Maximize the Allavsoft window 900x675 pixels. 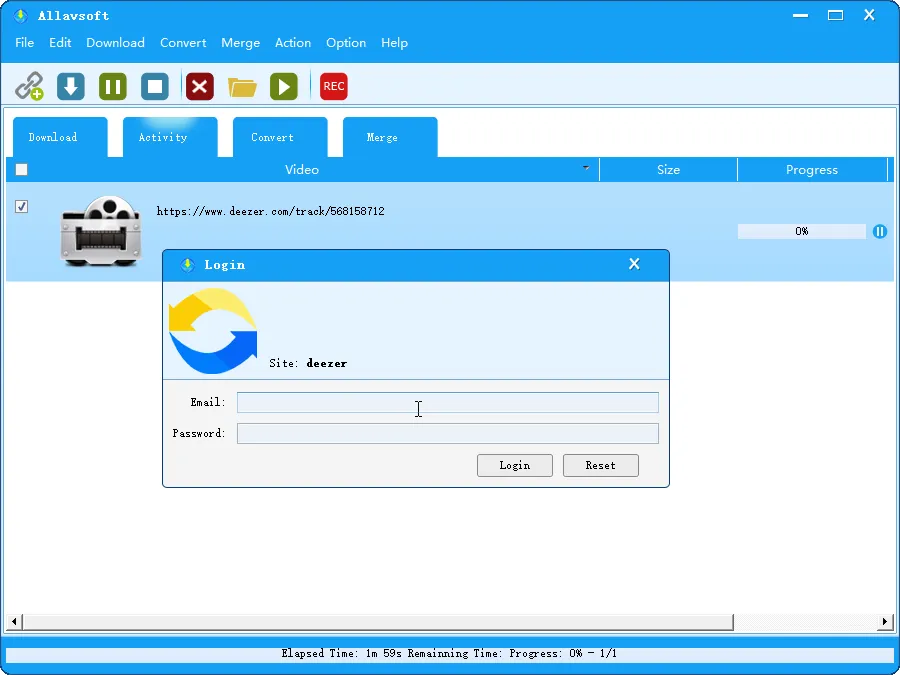point(836,15)
